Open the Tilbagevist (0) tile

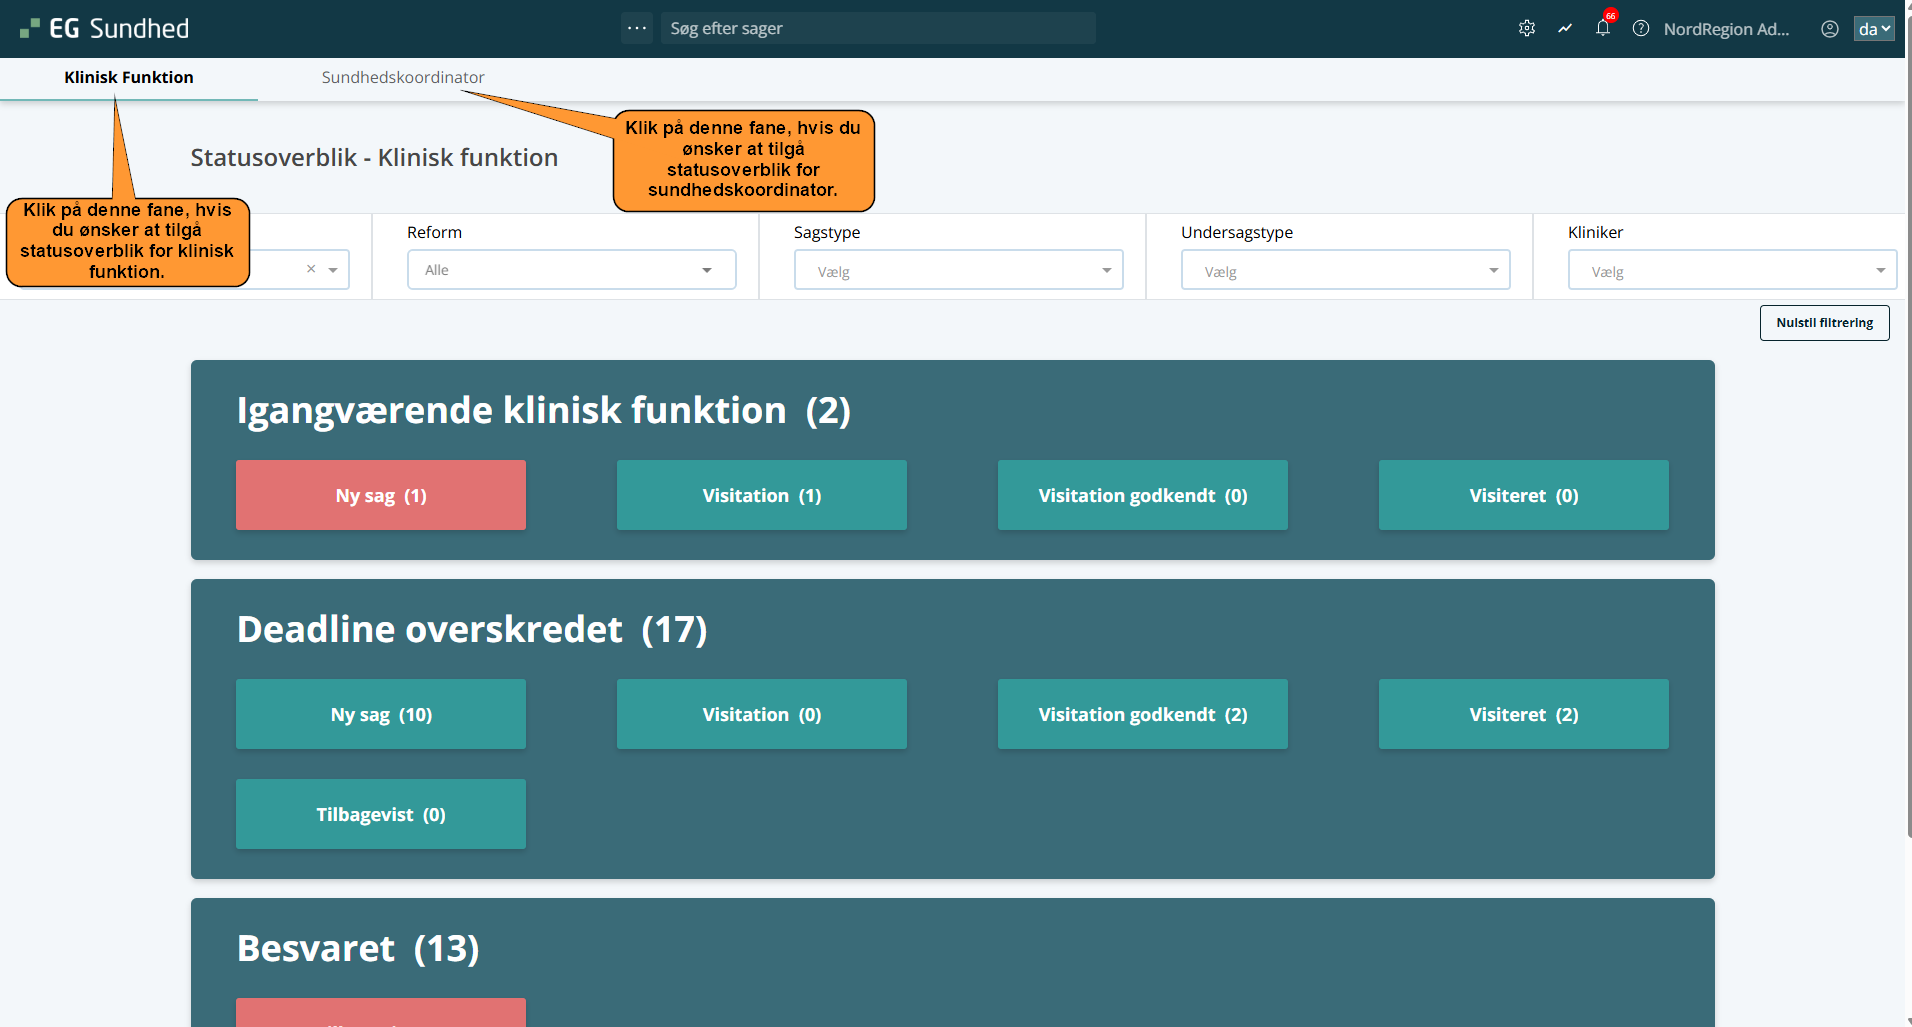381,814
